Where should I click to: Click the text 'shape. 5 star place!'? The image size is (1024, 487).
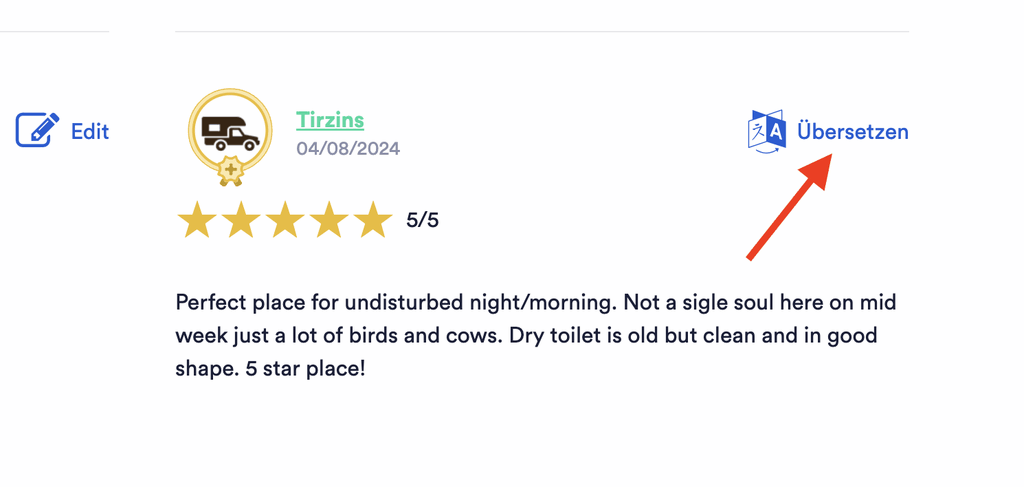pyautogui.click(x=270, y=369)
